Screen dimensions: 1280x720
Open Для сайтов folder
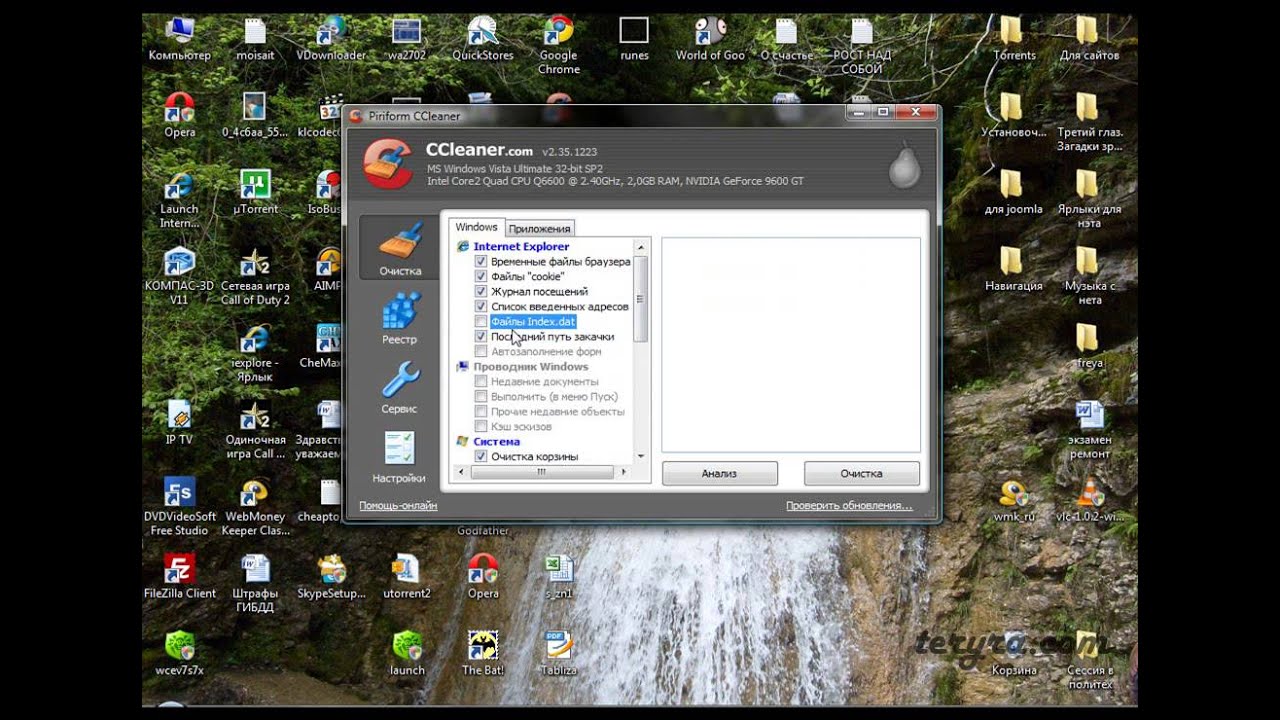1089,40
